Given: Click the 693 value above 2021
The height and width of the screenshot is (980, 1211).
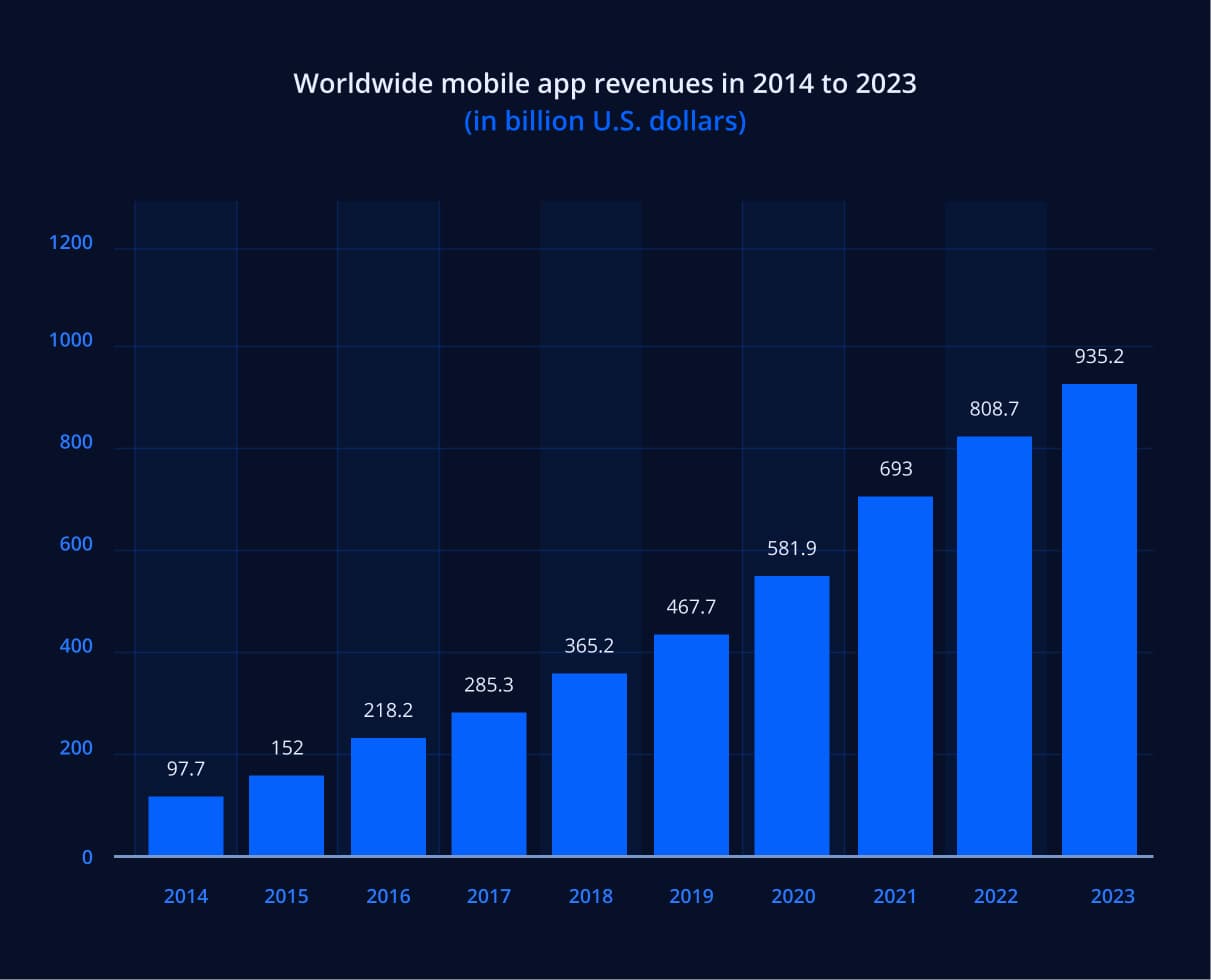Looking at the screenshot, I should click(895, 469).
